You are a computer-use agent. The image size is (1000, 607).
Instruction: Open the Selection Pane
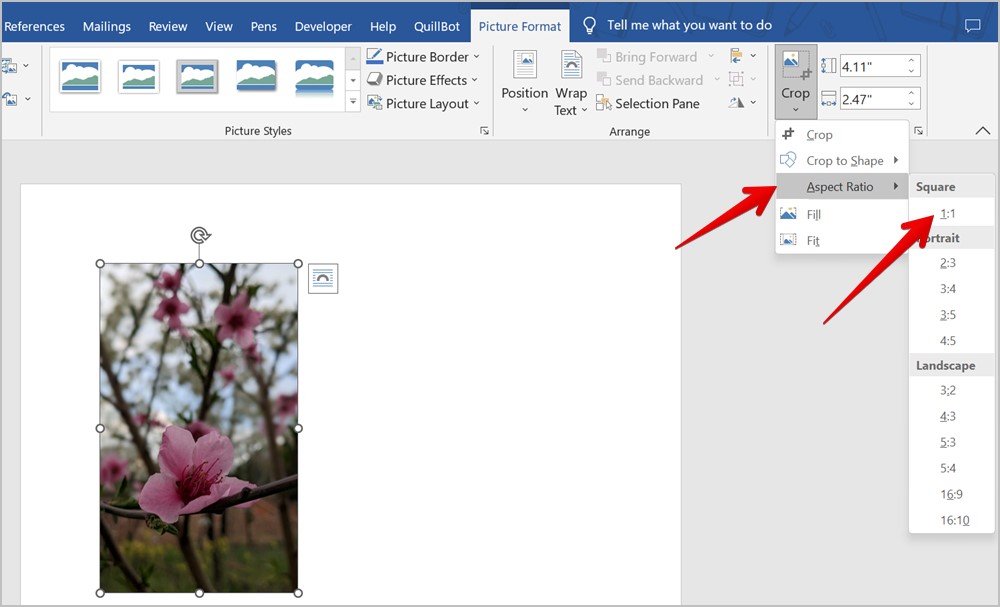click(648, 103)
